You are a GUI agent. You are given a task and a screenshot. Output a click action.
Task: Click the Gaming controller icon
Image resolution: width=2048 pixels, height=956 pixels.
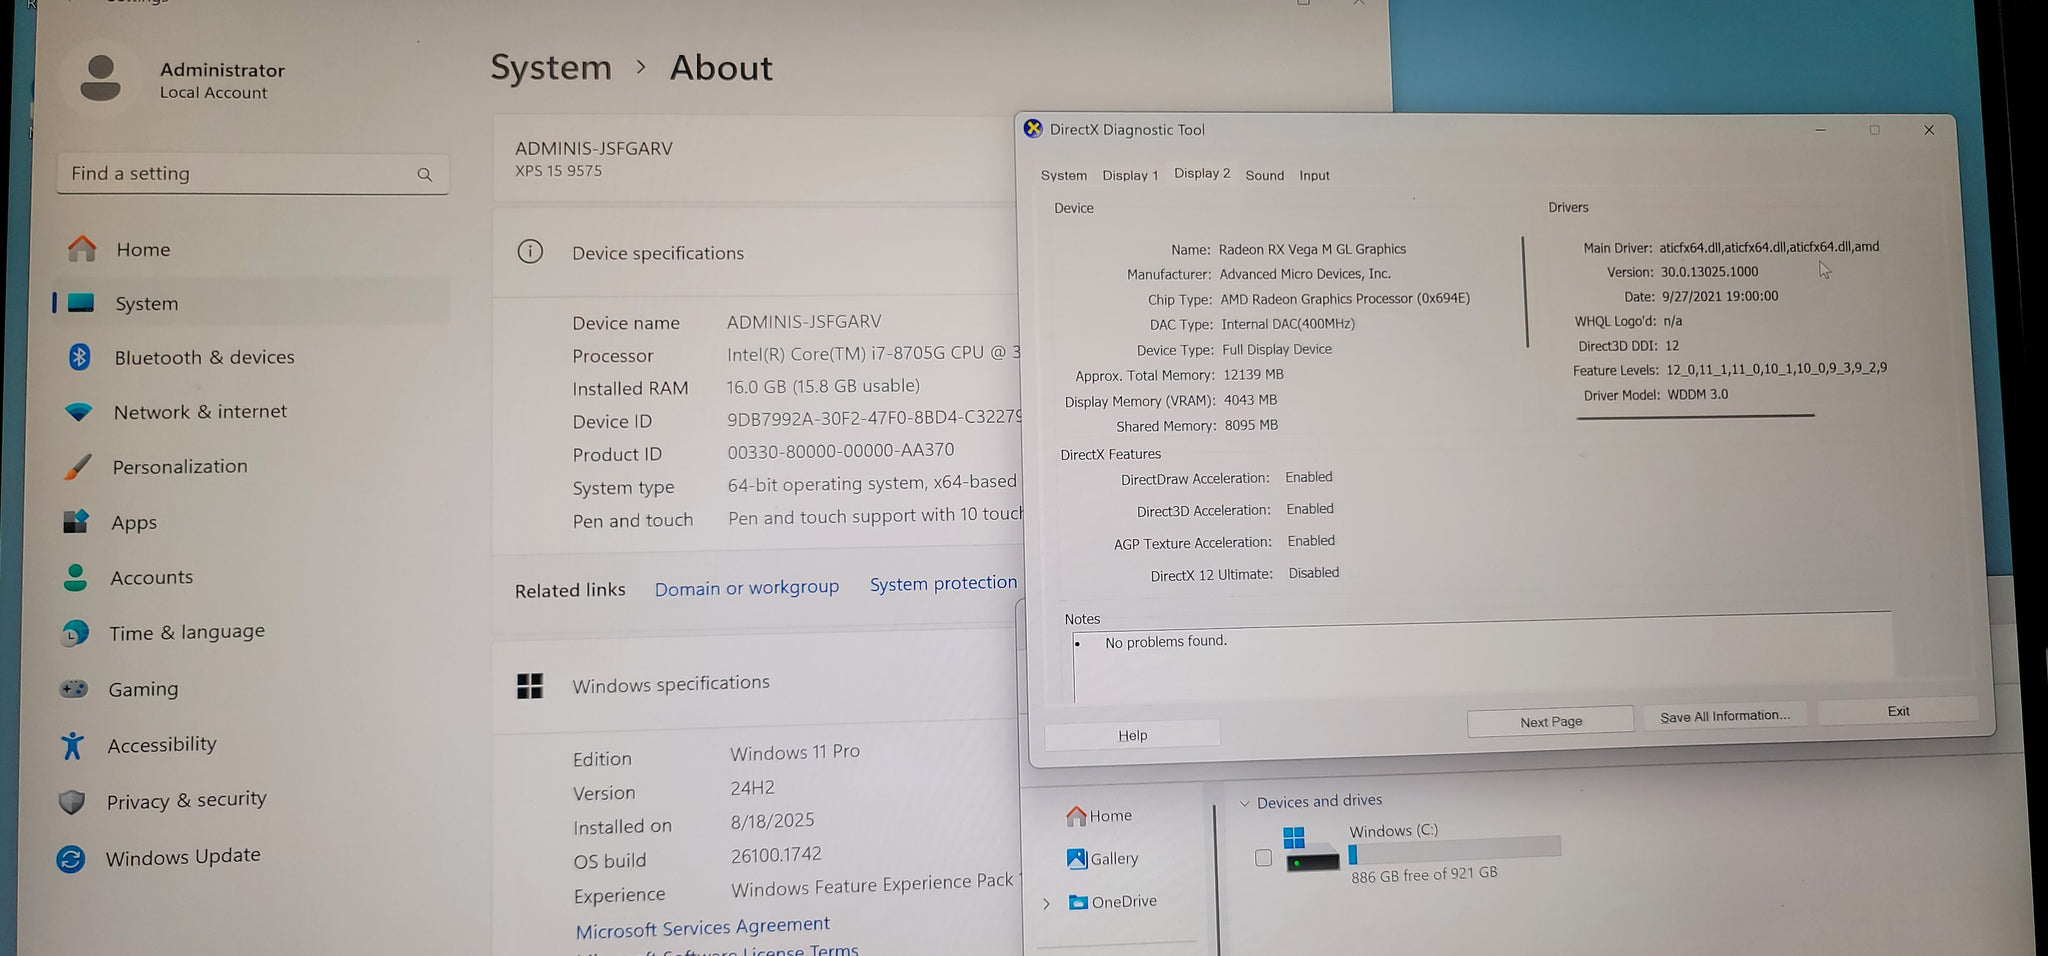pyautogui.click(x=73, y=688)
